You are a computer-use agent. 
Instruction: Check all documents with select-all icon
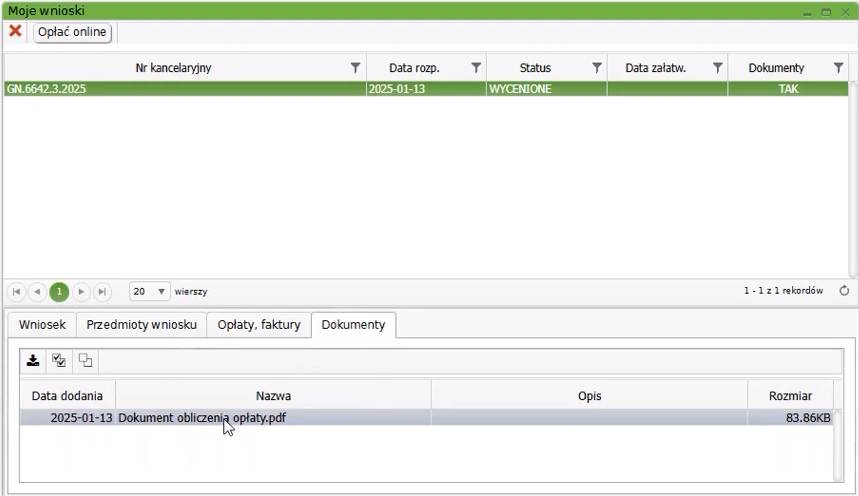point(59,361)
